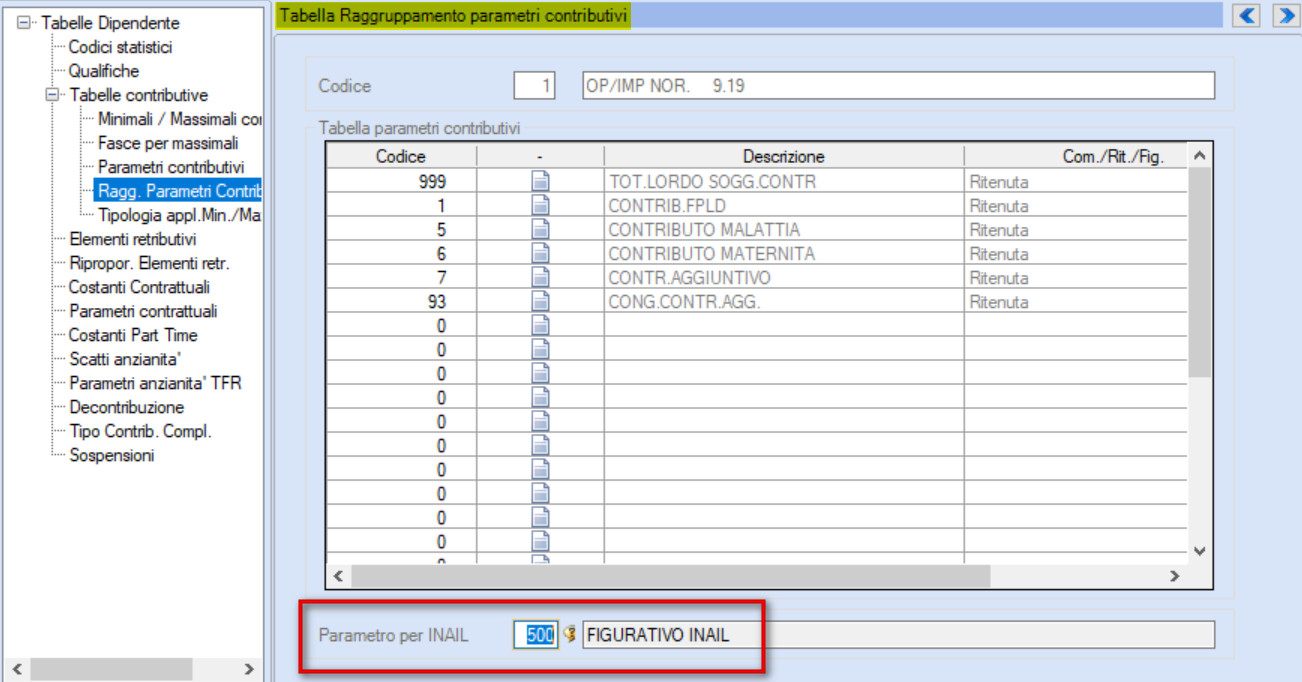Open Costanti Contrattuali tree entry
The image size is (1302, 682).
pos(139,287)
